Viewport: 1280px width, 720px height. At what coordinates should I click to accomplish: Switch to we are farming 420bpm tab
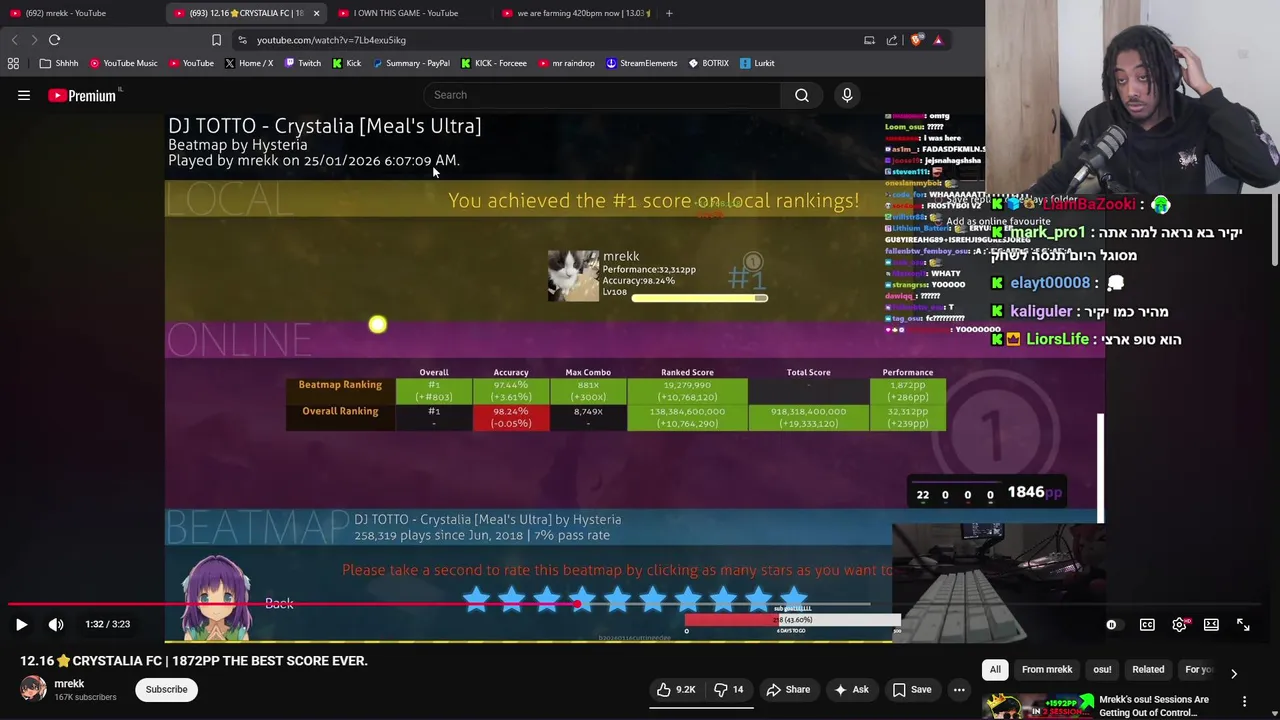point(575,13)
